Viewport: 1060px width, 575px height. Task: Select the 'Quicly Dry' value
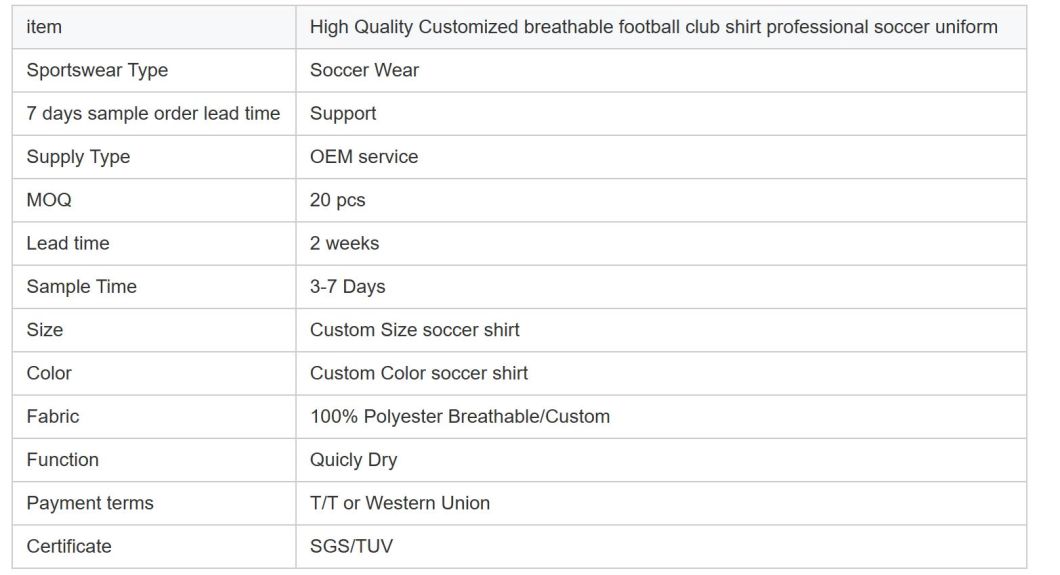(x=353, y=460)
